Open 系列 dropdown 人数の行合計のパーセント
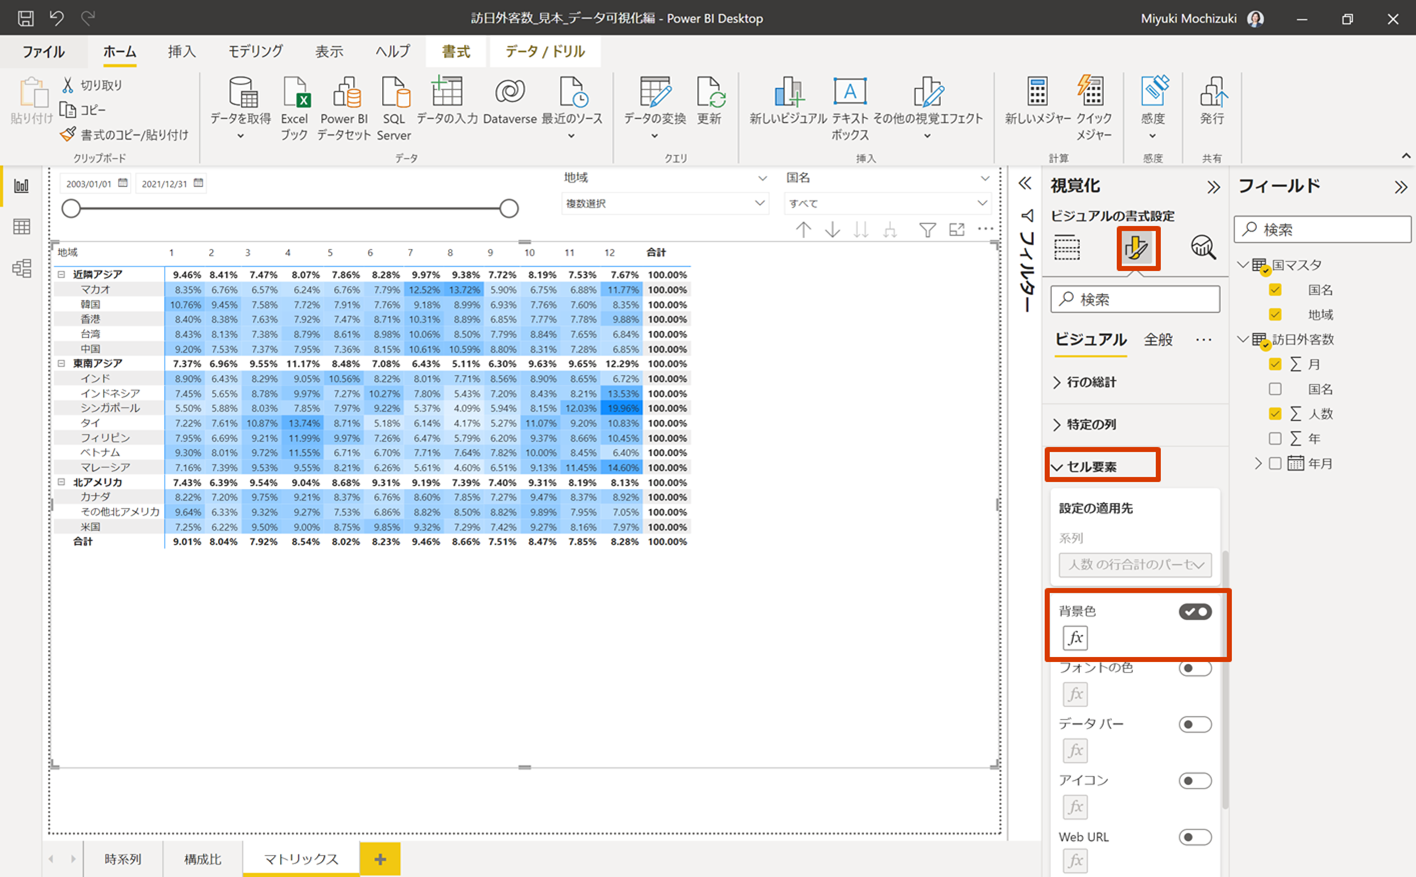The height and width of the screenshot is (877, 1416). point(1135,564)
